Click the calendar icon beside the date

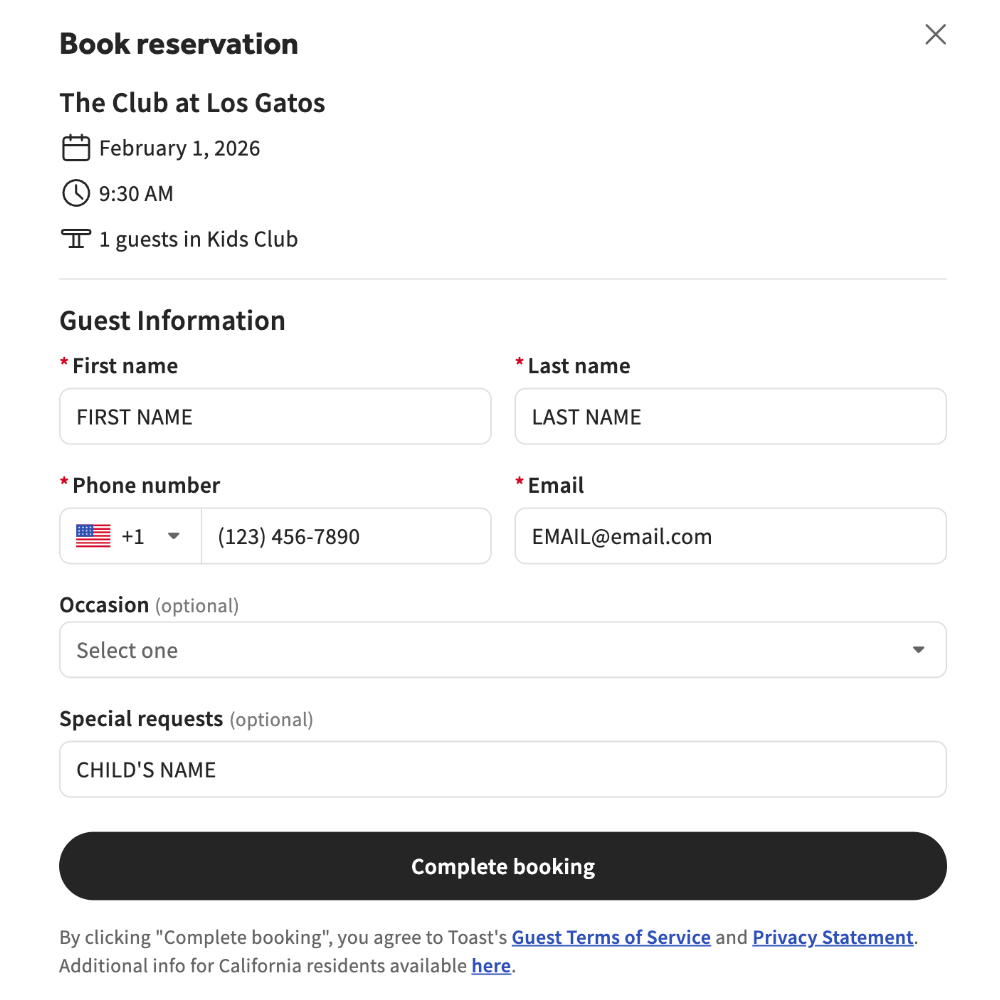(x=76, y=149)
